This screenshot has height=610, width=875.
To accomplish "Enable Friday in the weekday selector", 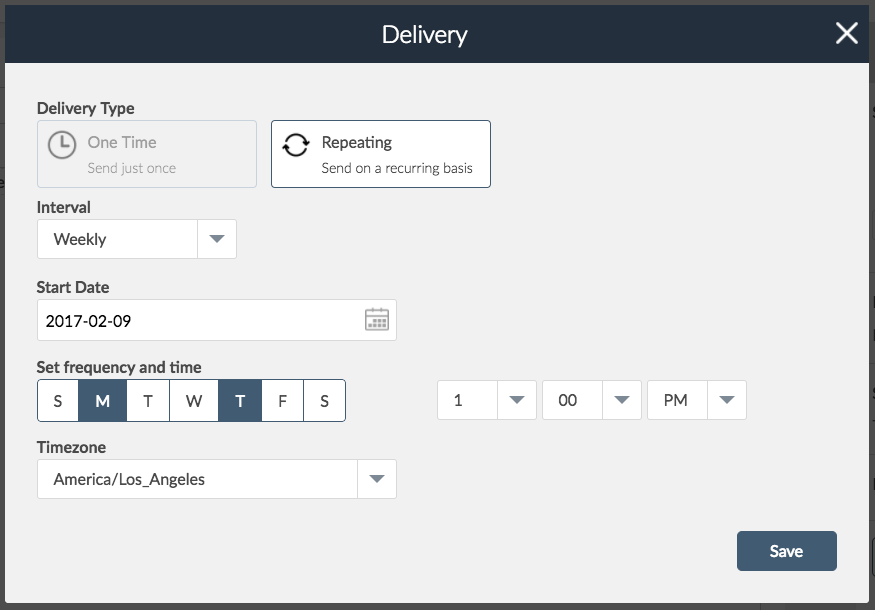I will [282, 401].
